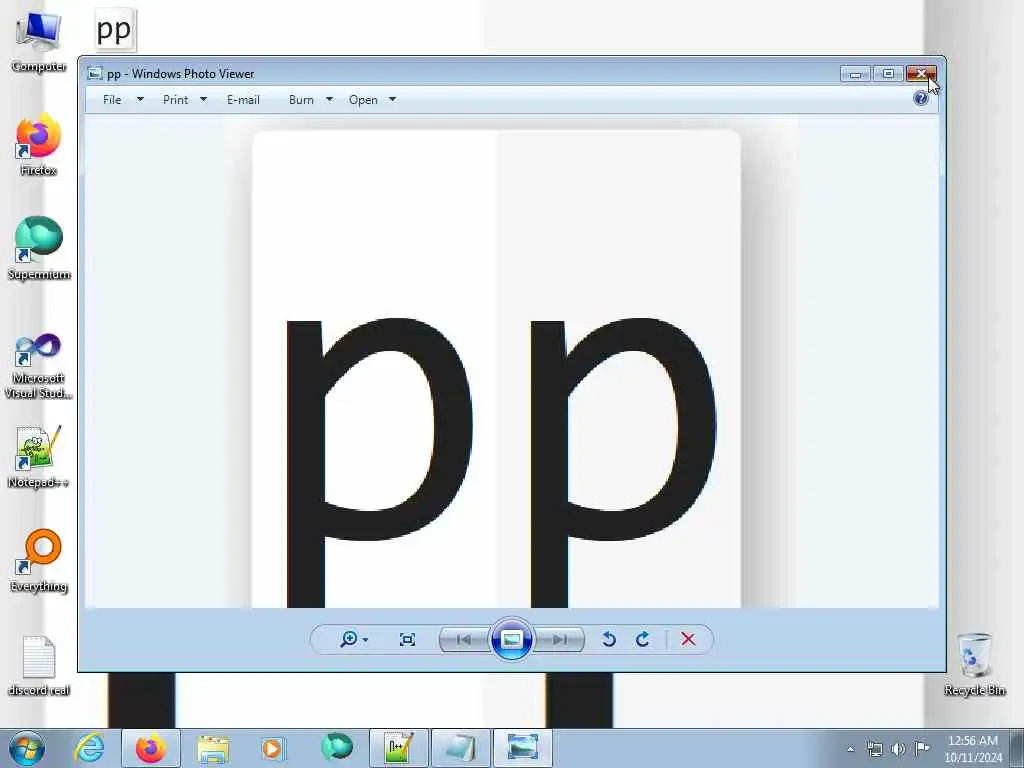1024x768 pixels.
Task: Select the Computer desktop icon
Action: [39, 42]
